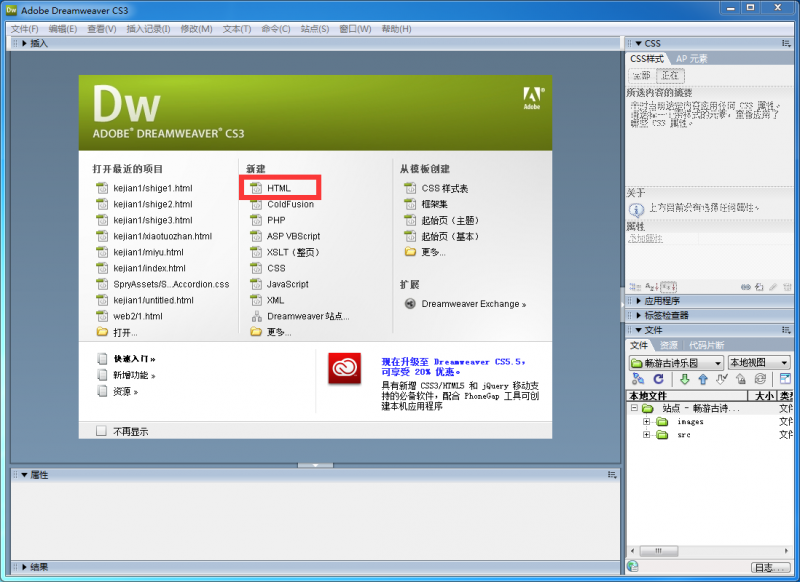Click the attach style sheet chain-link icon
The height and width of the screenshot is (582, 800).
(x=746, y=287)
